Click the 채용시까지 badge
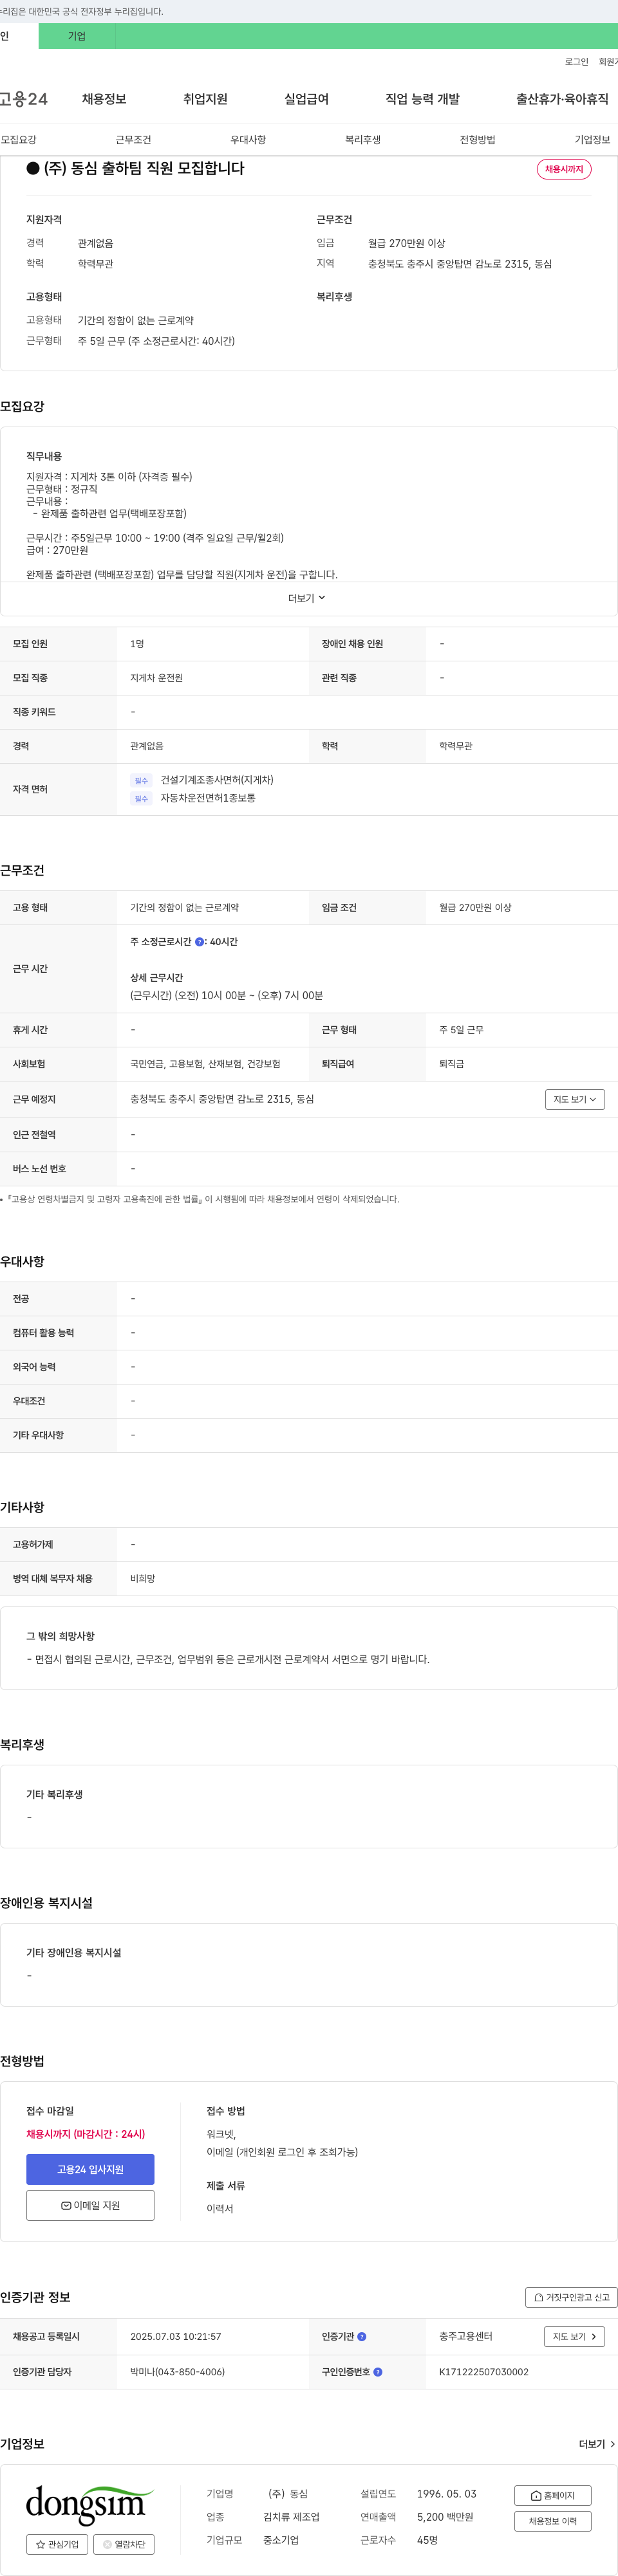Screen dimensions: 618x2576 click(x=564, y=169)
